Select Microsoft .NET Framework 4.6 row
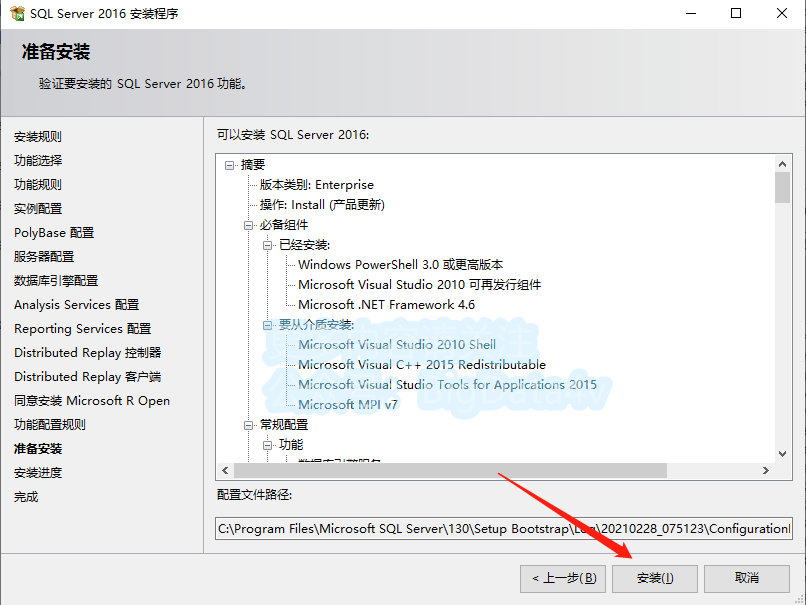 click(387, 305)
